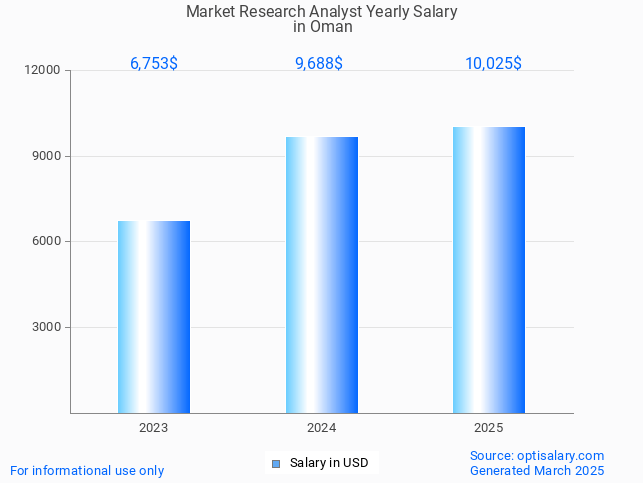Click the 10,025$ value label

click(x=493, y=64)
